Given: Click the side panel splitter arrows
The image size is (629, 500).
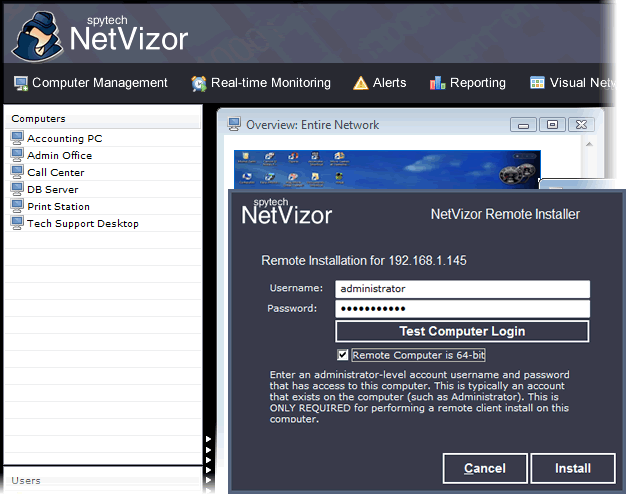Looking at the screenshot, I should pyautogui.click(x=208, y=464).
